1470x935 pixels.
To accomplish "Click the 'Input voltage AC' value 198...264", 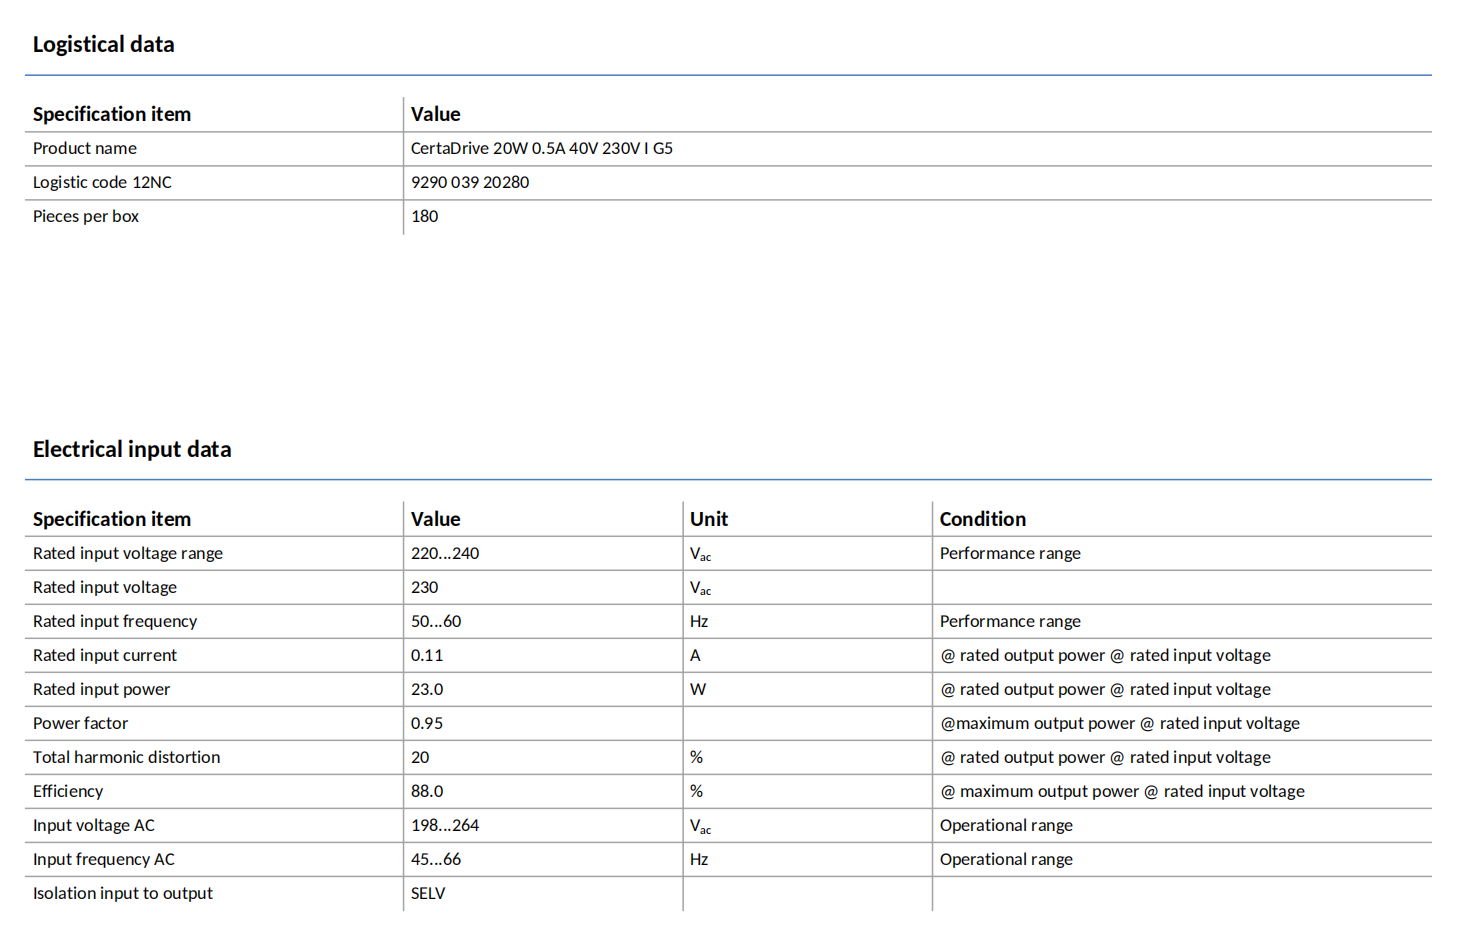I will (x=445, y=825).
